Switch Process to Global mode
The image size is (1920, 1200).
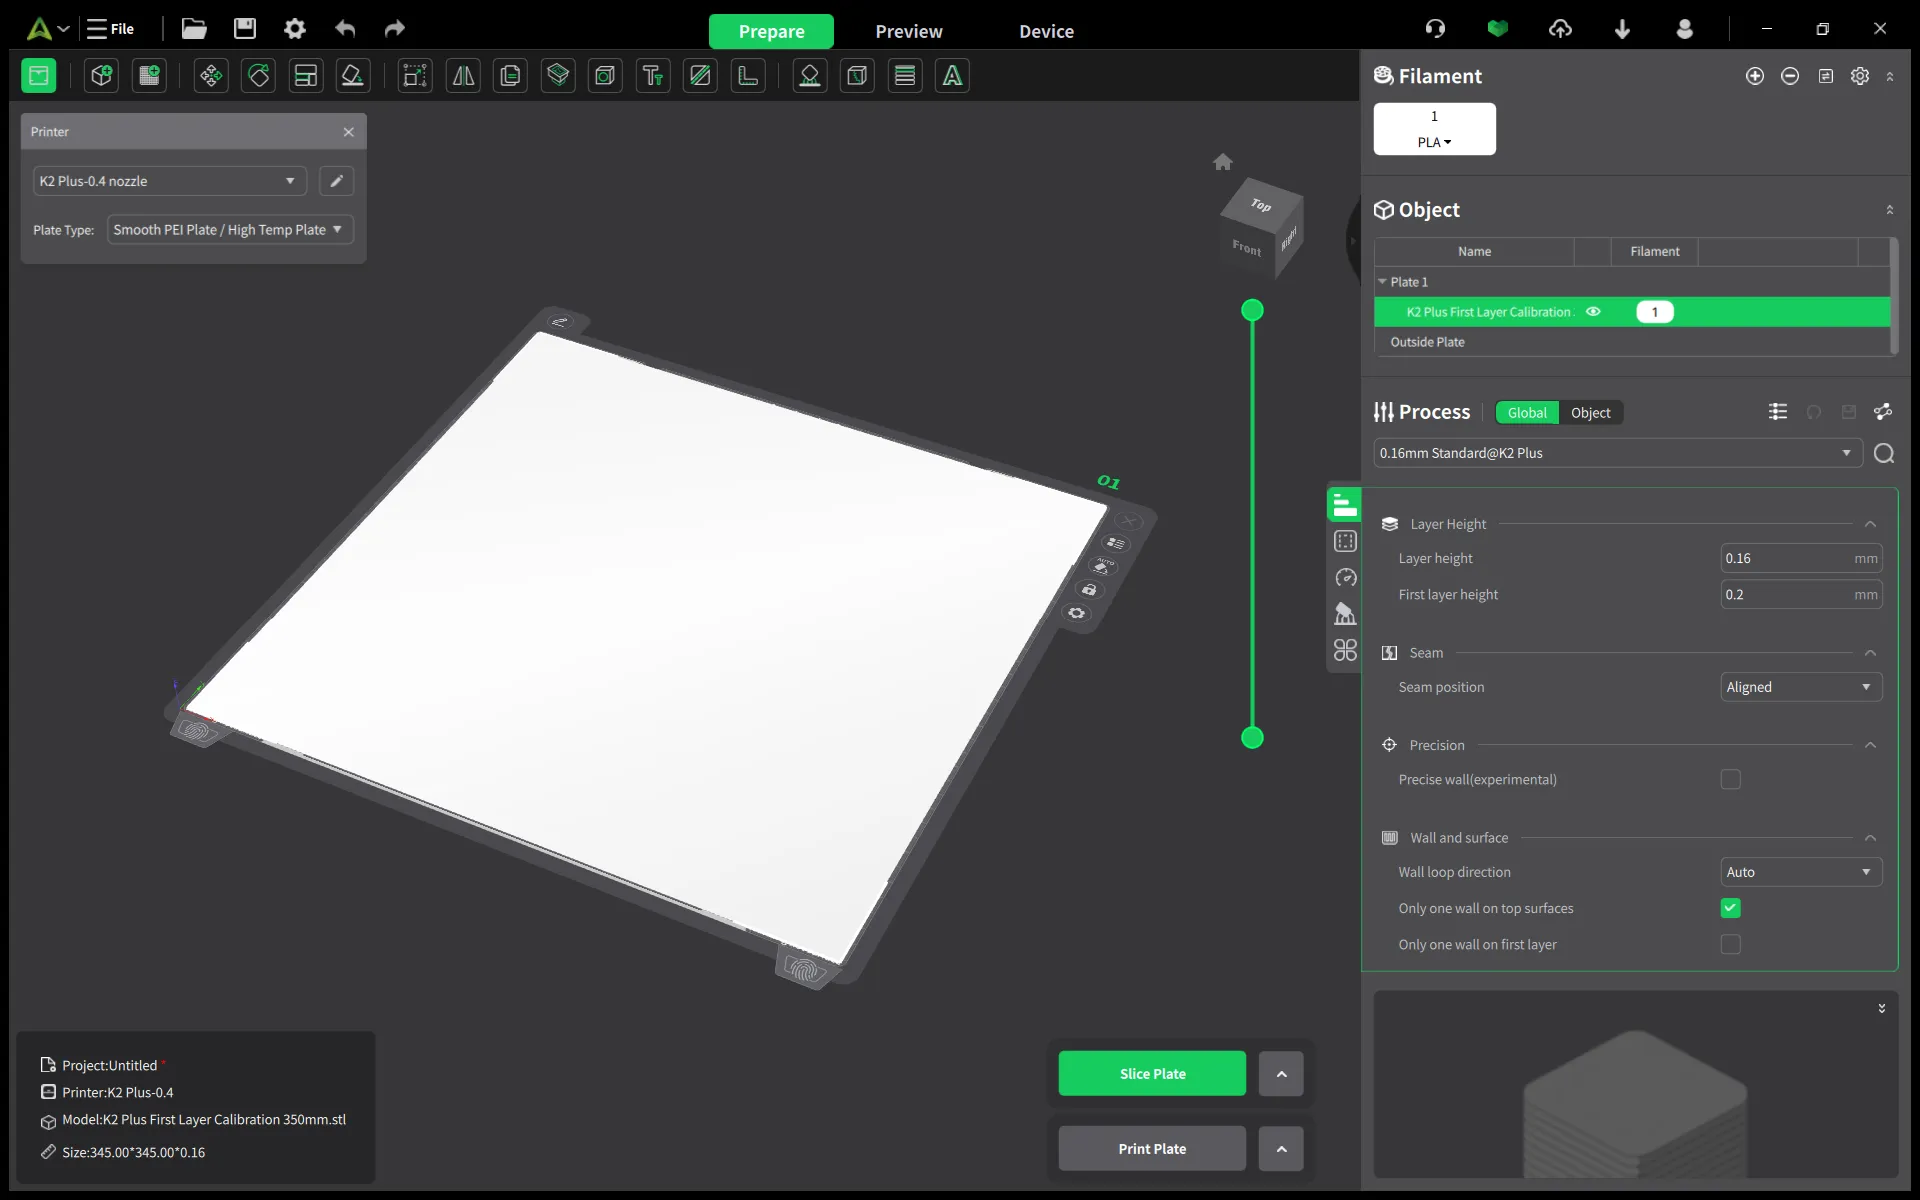1527,413
